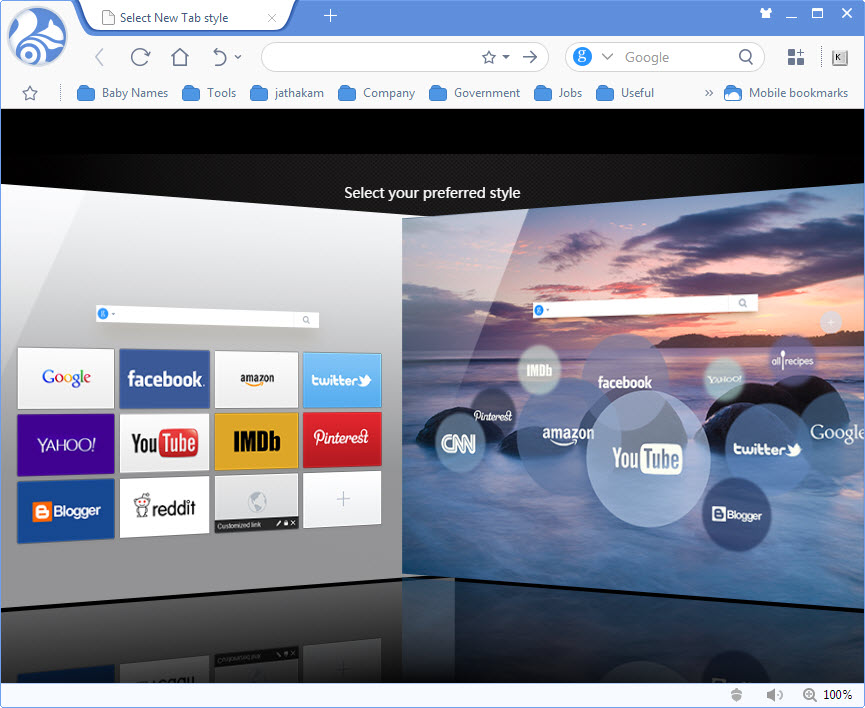Click the YAHOO! tile in grid style

(66, 444)
